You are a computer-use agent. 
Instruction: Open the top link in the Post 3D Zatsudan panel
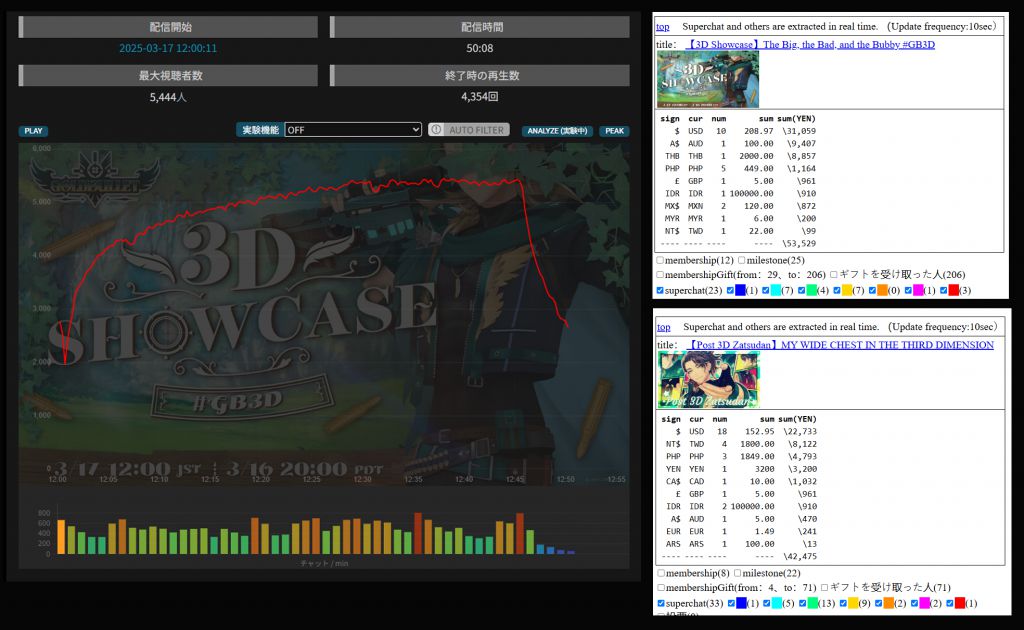pyautogui.click(x=664, y=326)
